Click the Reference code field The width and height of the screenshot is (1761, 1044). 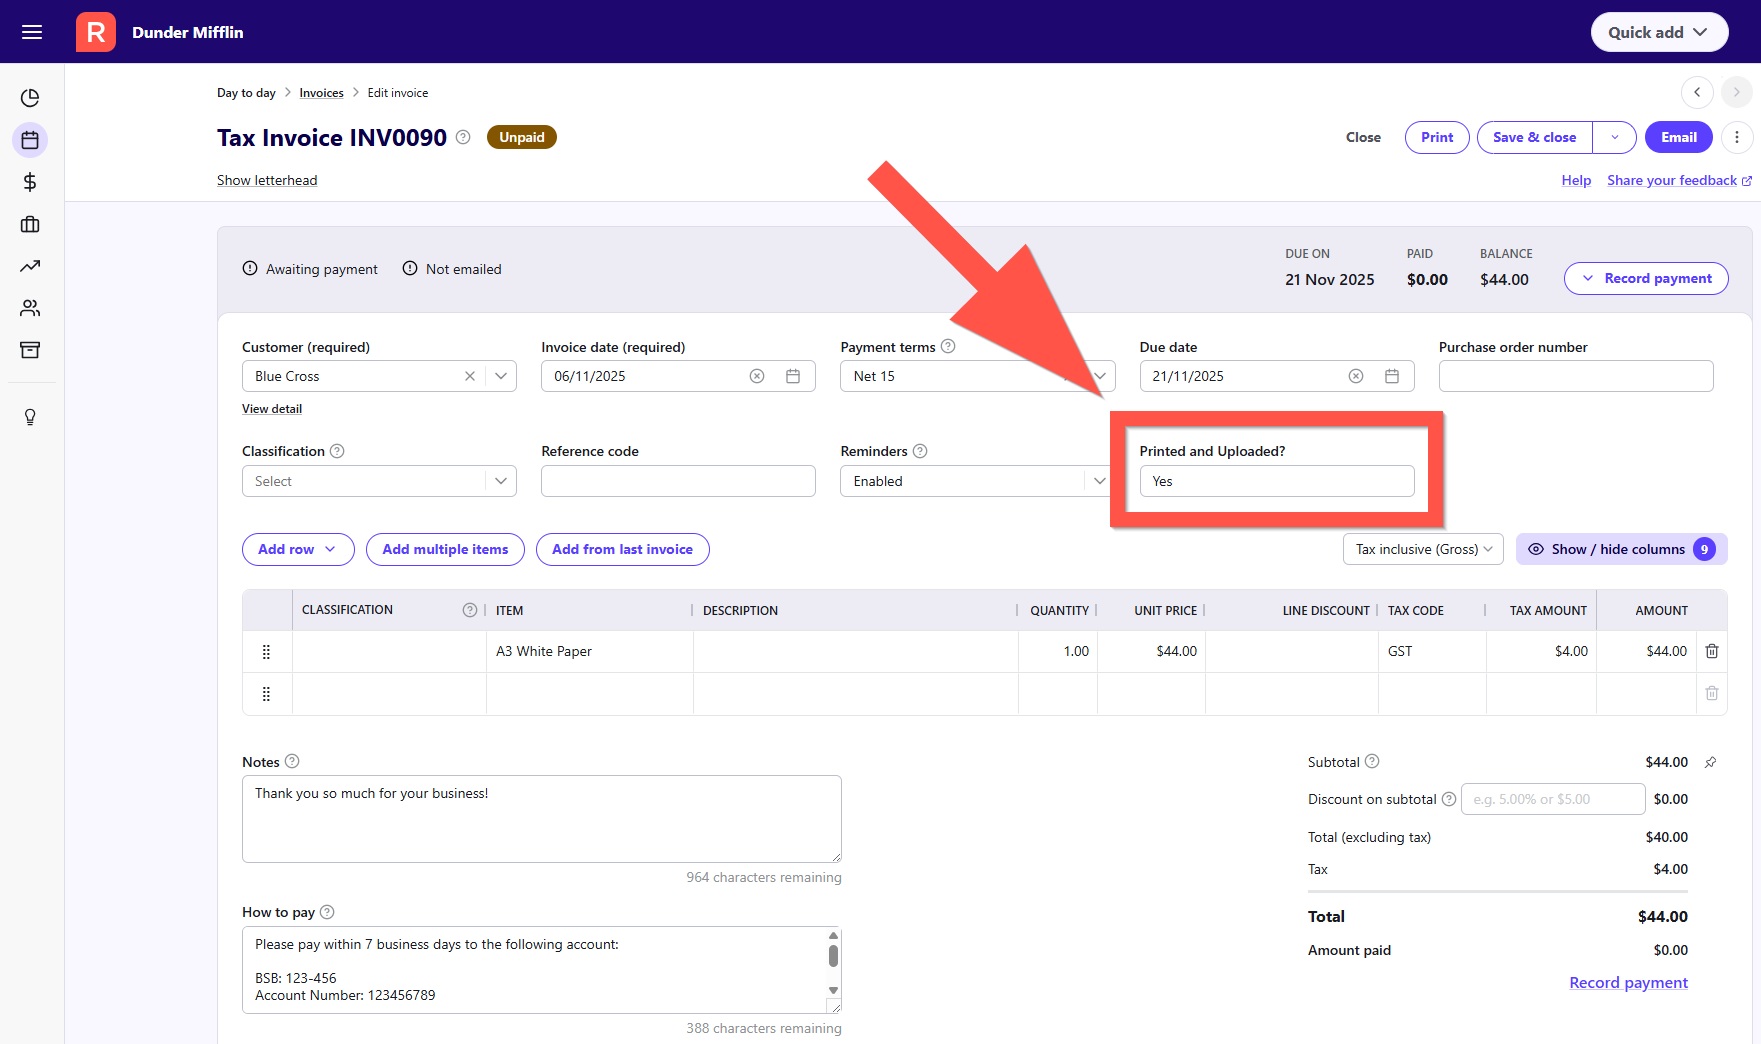678,481
